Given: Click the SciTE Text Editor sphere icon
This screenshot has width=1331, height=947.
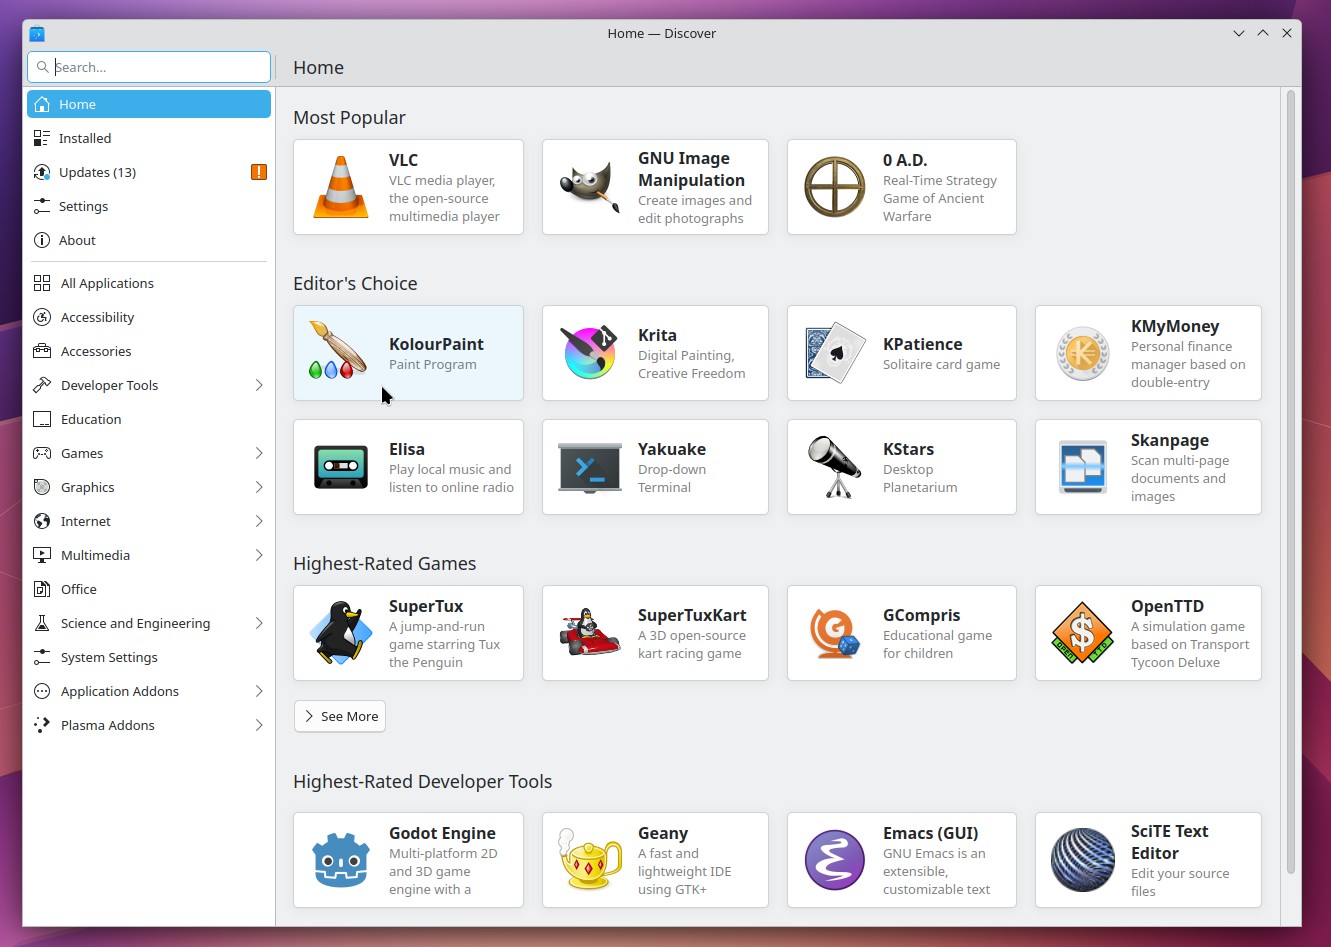Looking at the screenshot, I should tap(1083, 860).
